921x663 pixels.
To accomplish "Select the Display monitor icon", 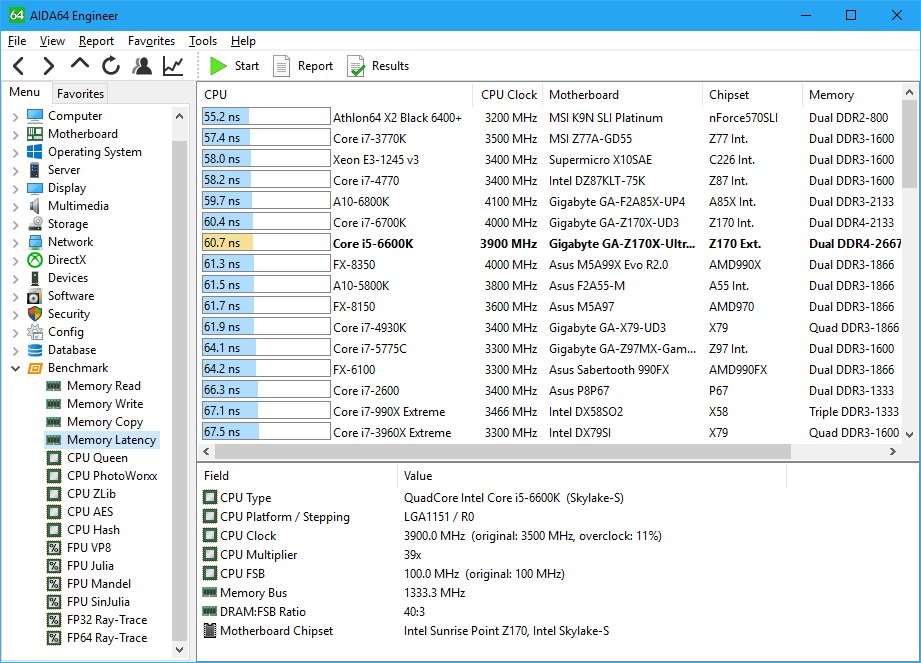I will pyautogui.click(x=35, y=188).
